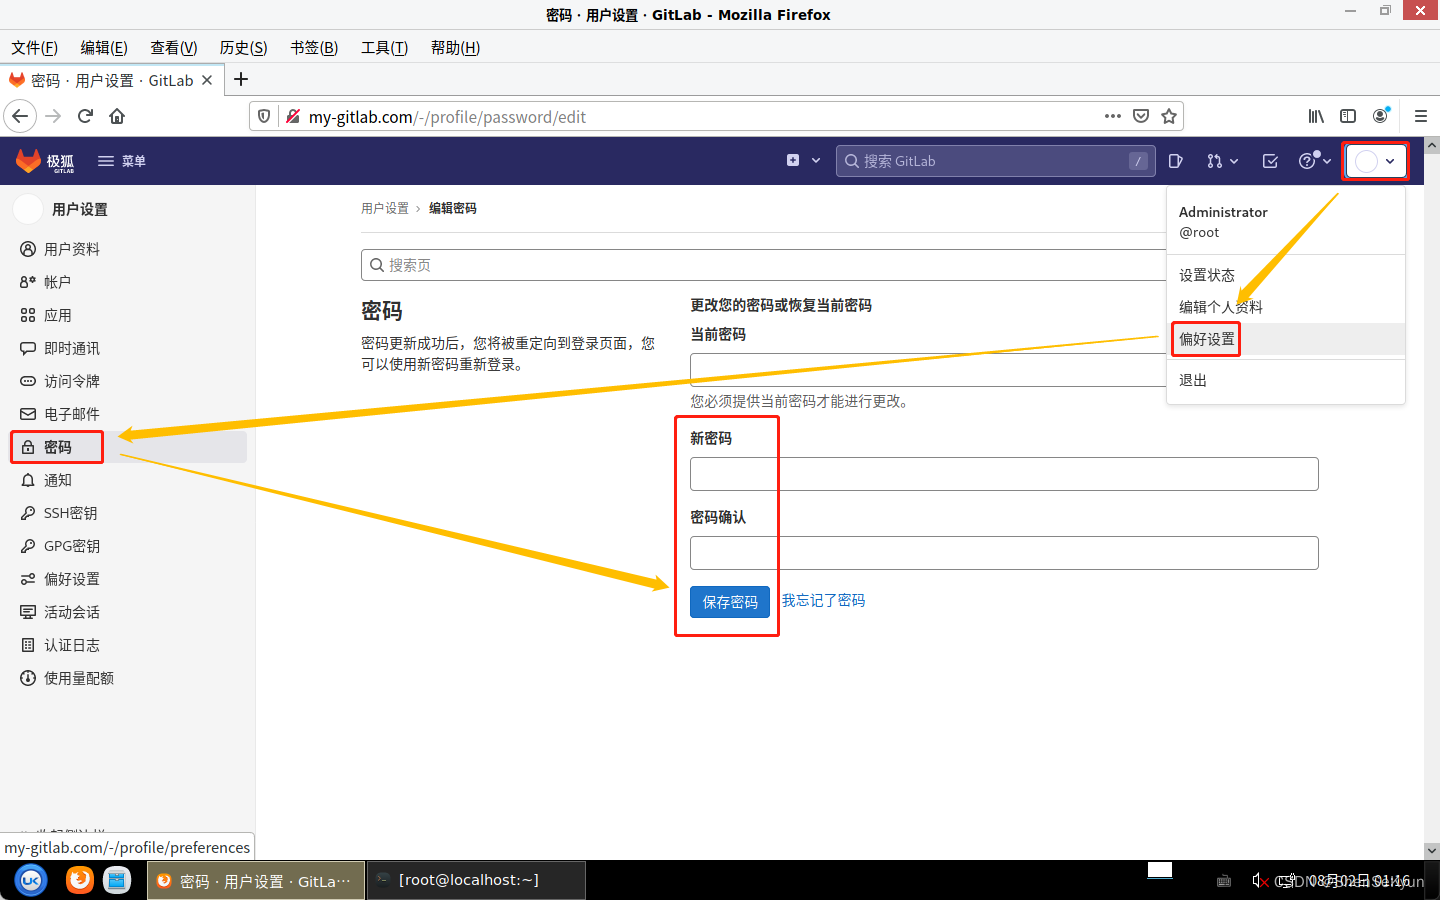
Task: Open the 菜单 hamburger menu
Action: tap(122, 161)
